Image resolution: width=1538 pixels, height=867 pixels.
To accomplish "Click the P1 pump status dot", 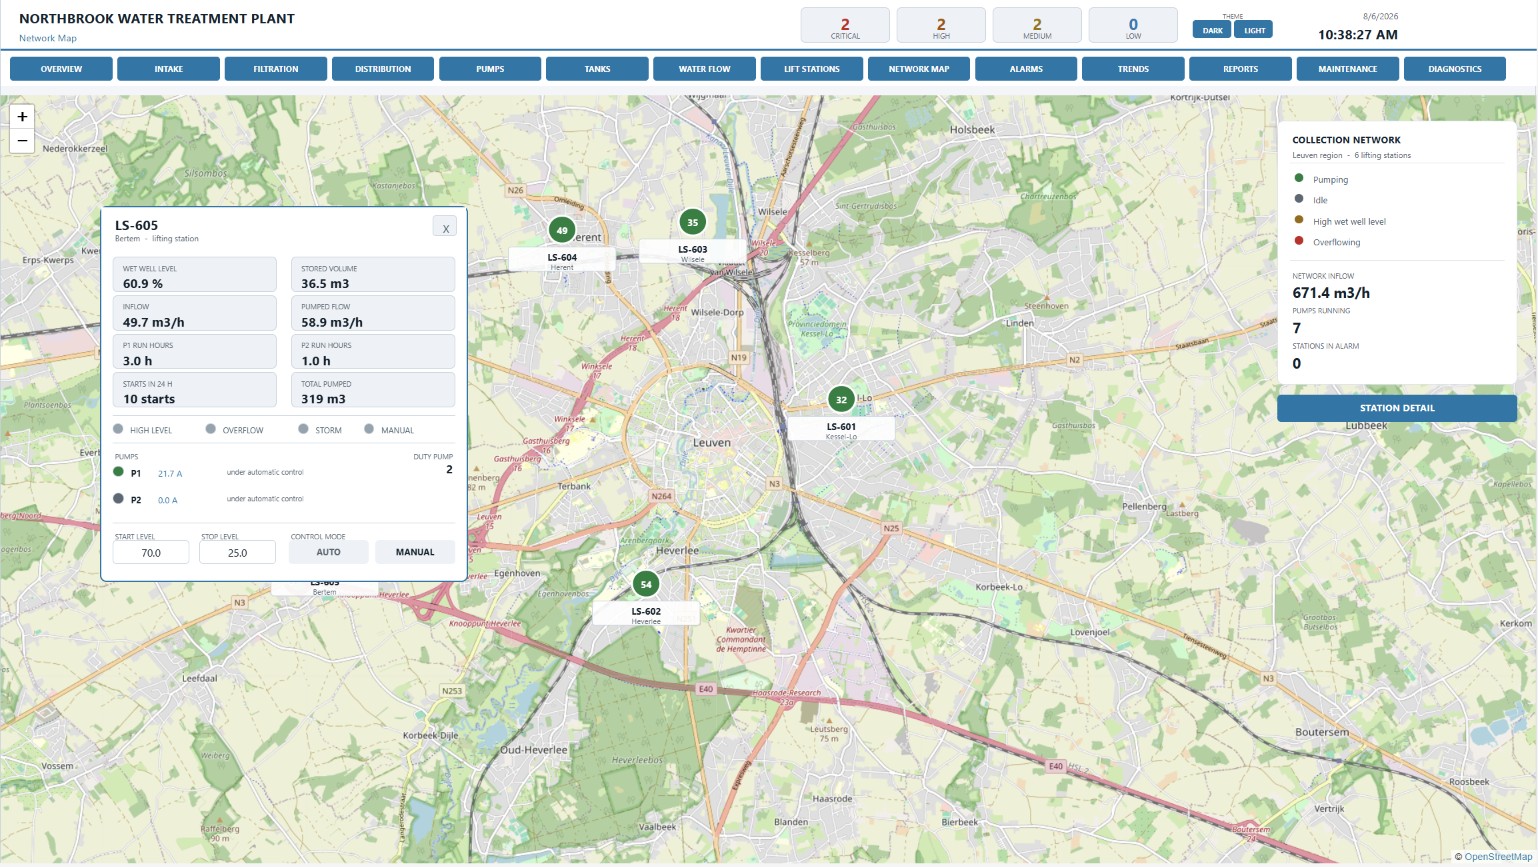I will [118, 472].
